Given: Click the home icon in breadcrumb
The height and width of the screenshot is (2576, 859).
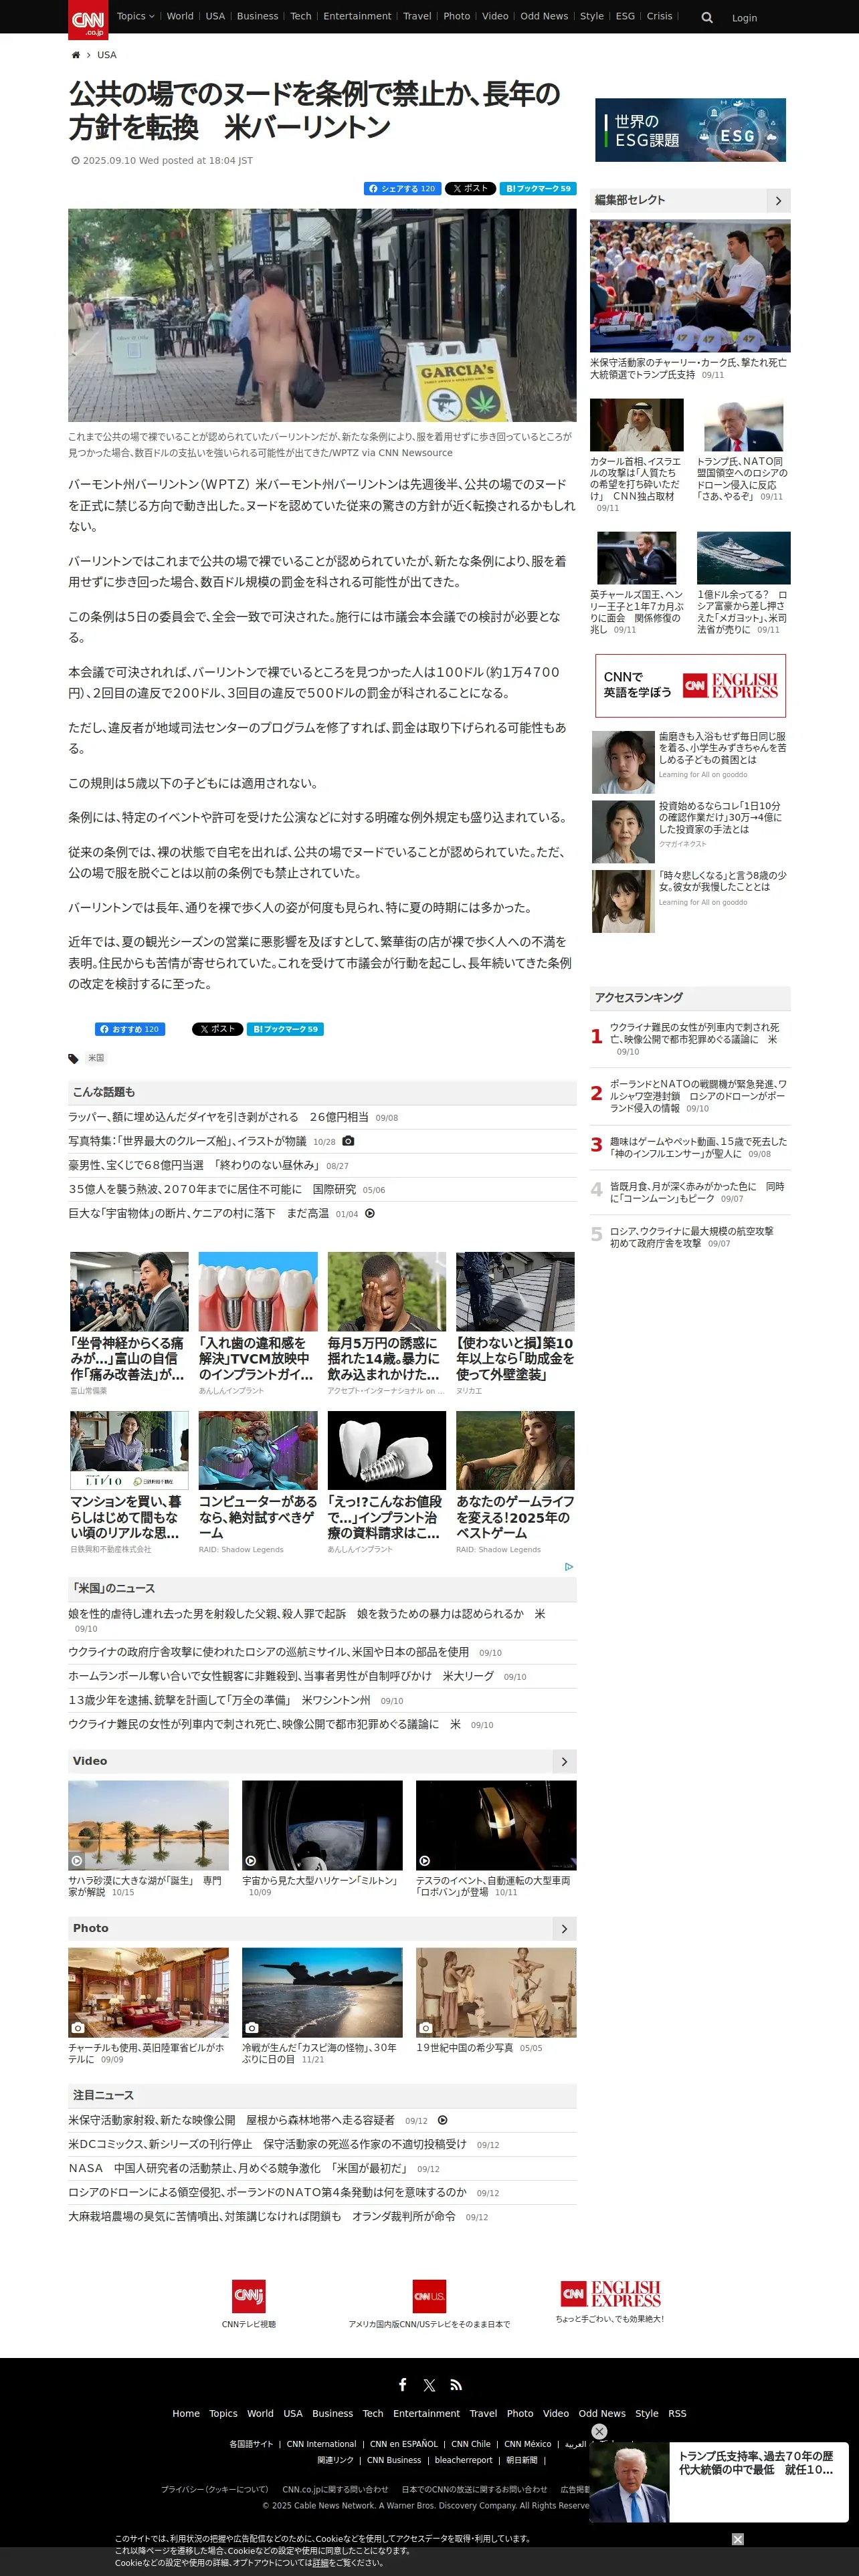Looking at the screenshot, I should (x=75, y=55).
